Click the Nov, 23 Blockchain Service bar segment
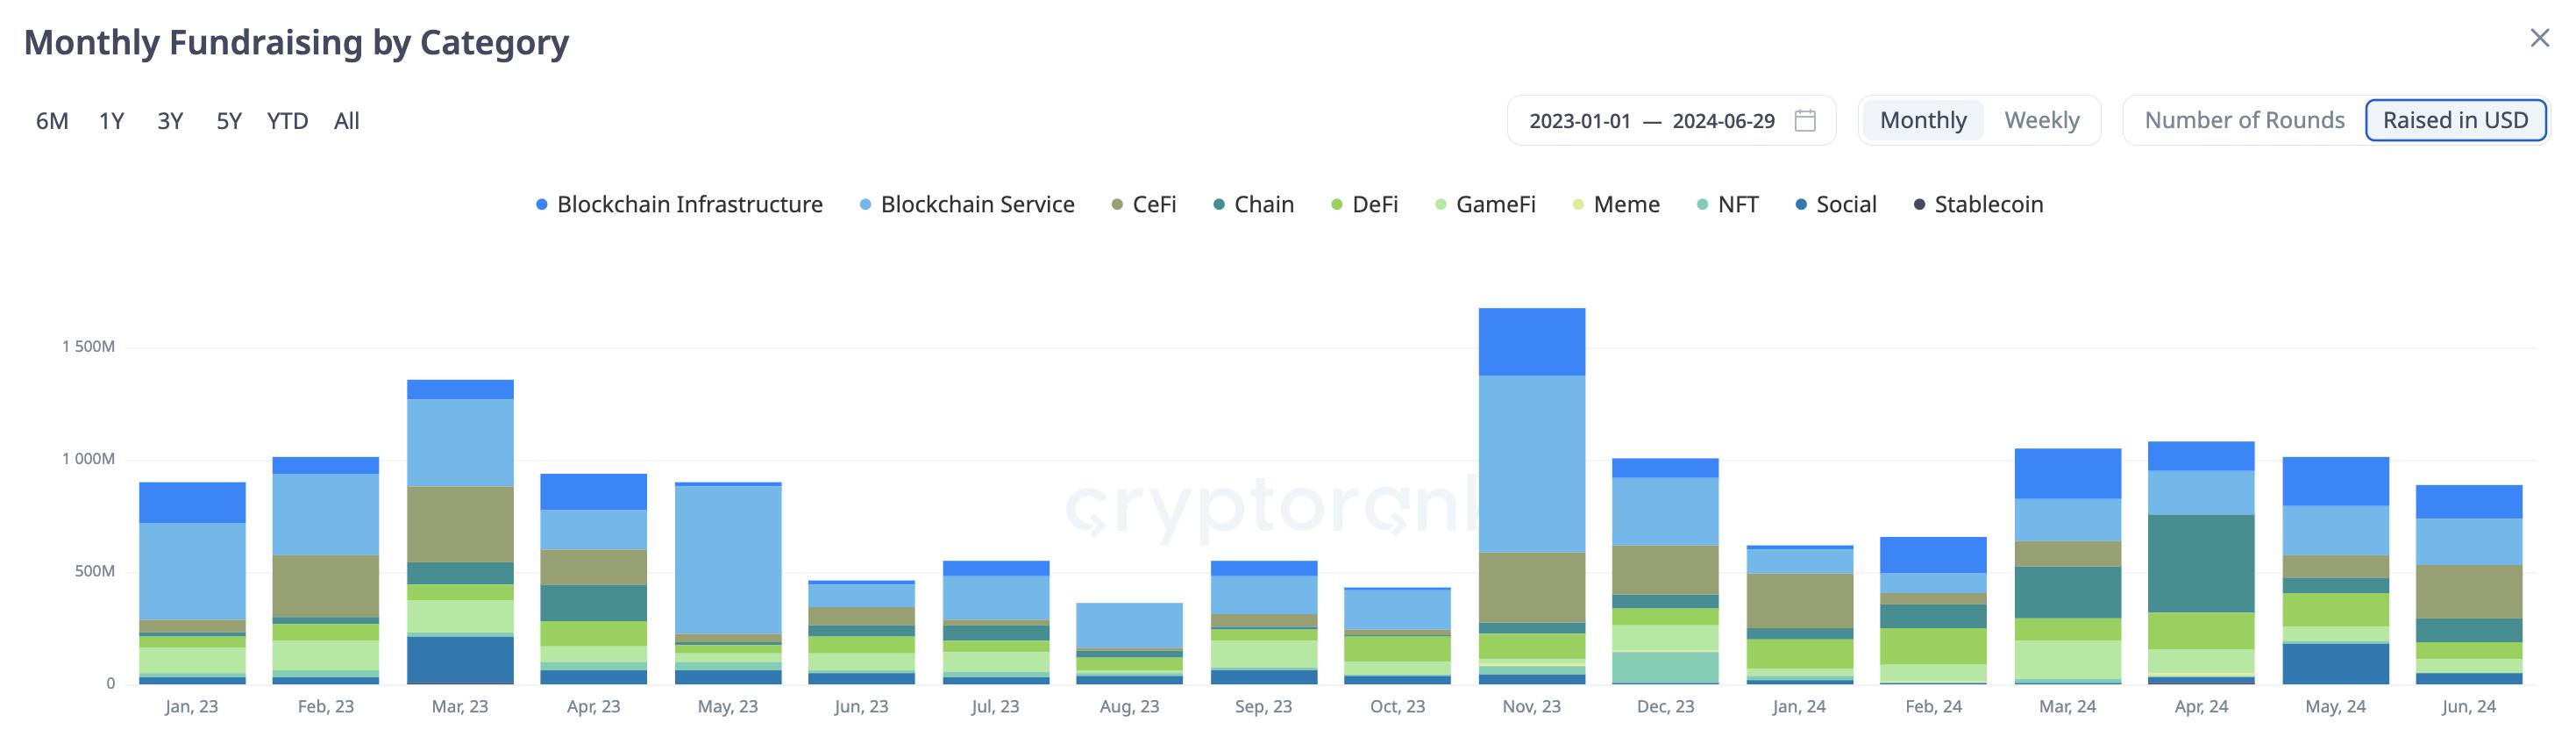Image resolution: width=2576 pixels, height=737 pixels. (x=1531, y=464)
